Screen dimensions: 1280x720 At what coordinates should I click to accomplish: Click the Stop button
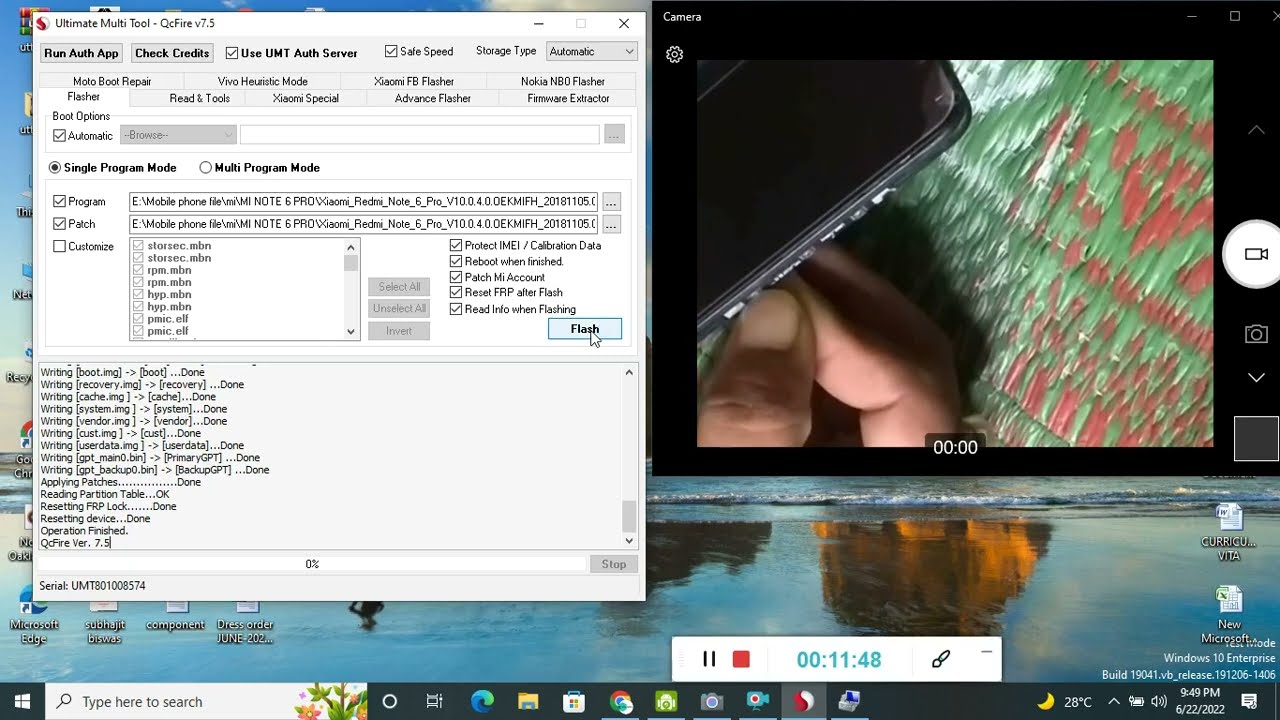(614, 564)
